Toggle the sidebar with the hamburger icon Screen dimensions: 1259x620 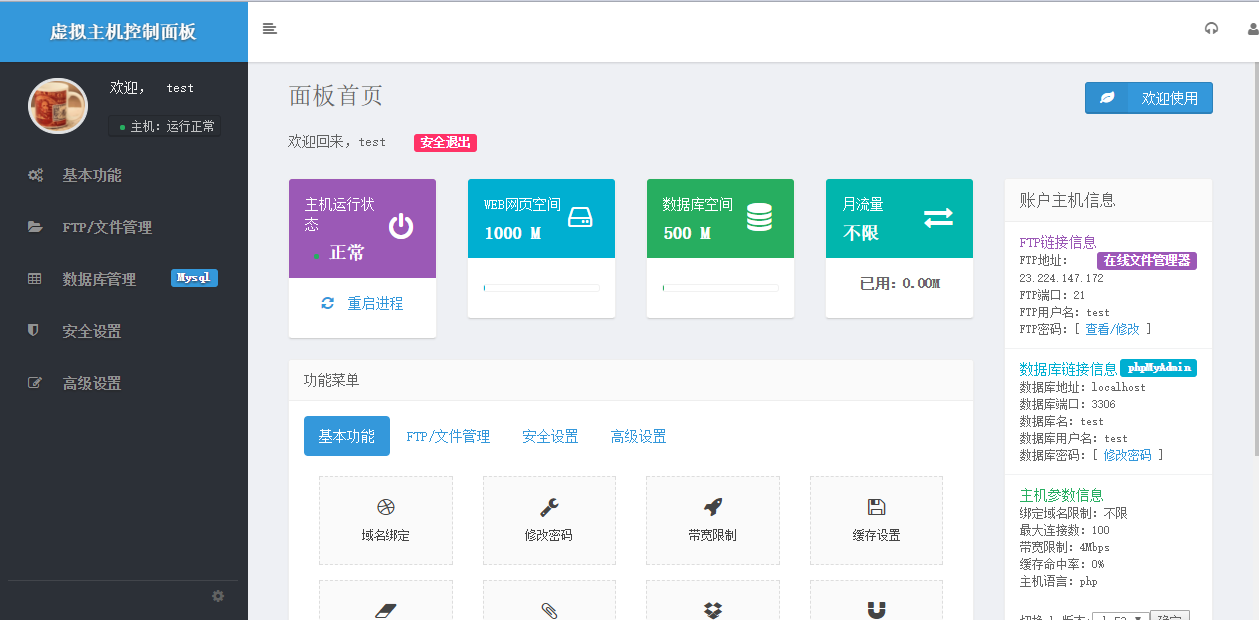pos(269,29)
